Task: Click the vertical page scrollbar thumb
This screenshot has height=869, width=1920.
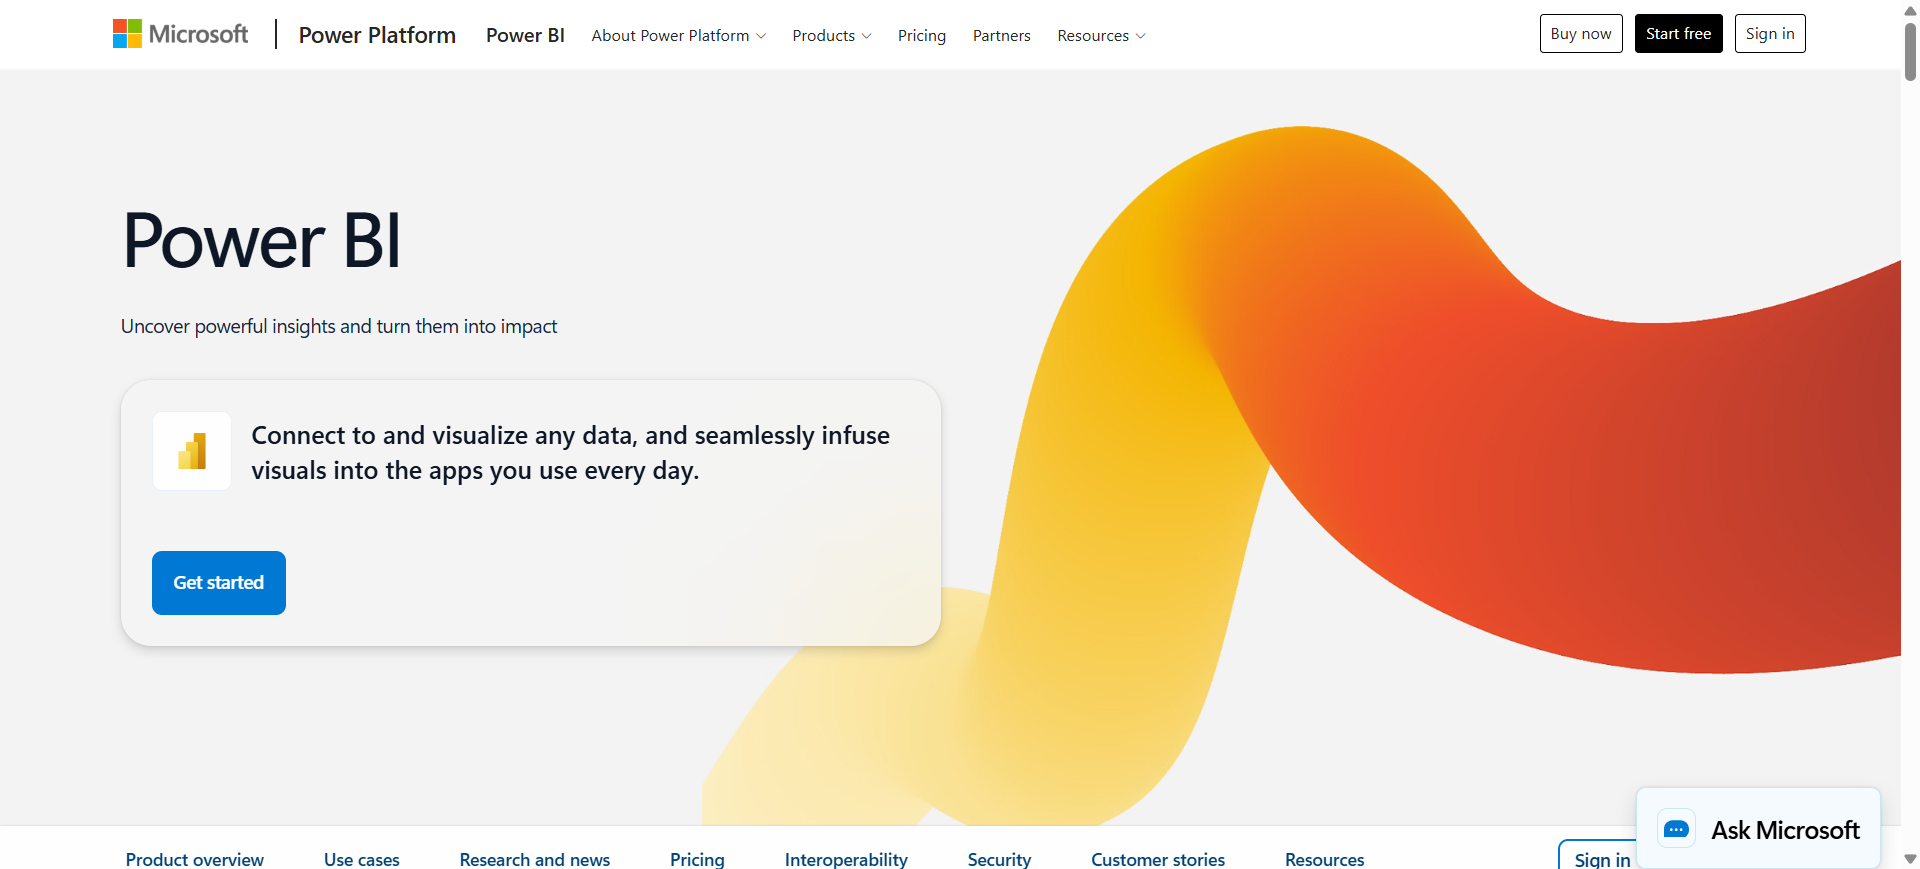Action: tap(1910, 50)
